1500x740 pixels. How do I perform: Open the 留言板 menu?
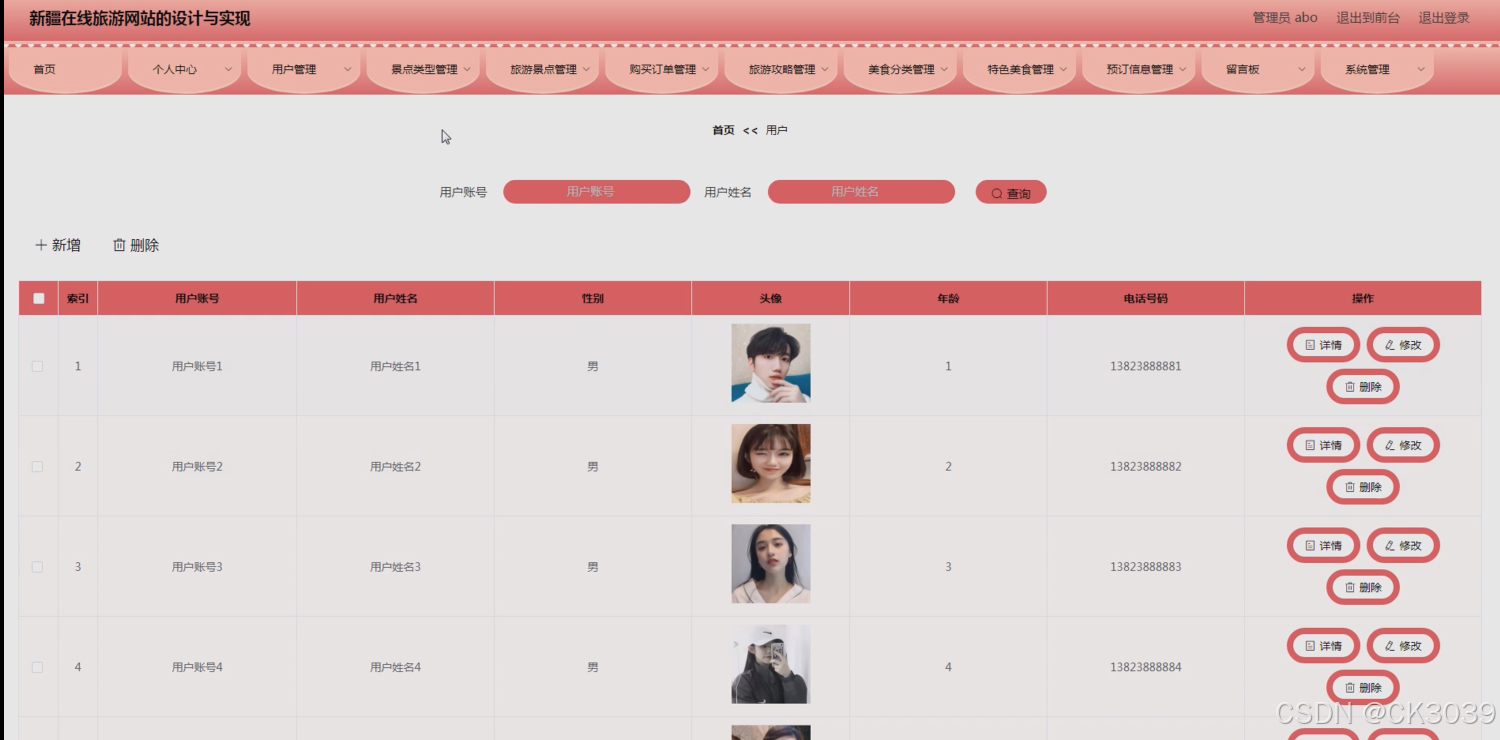1257,69
